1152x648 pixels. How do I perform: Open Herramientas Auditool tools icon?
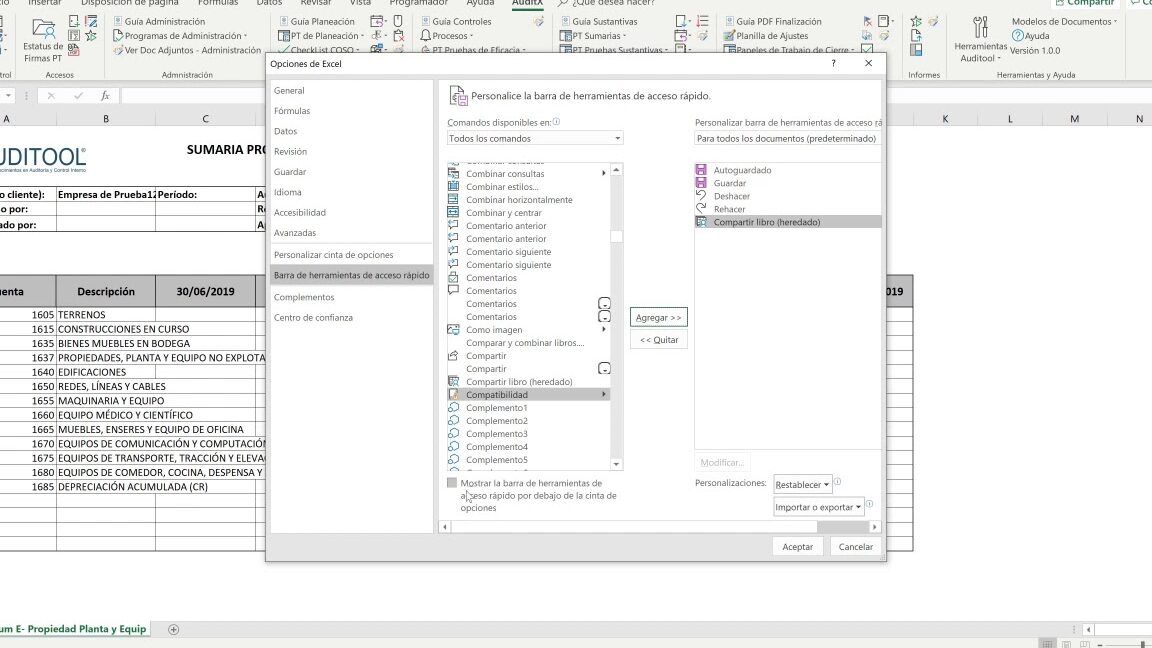[980, 28]
